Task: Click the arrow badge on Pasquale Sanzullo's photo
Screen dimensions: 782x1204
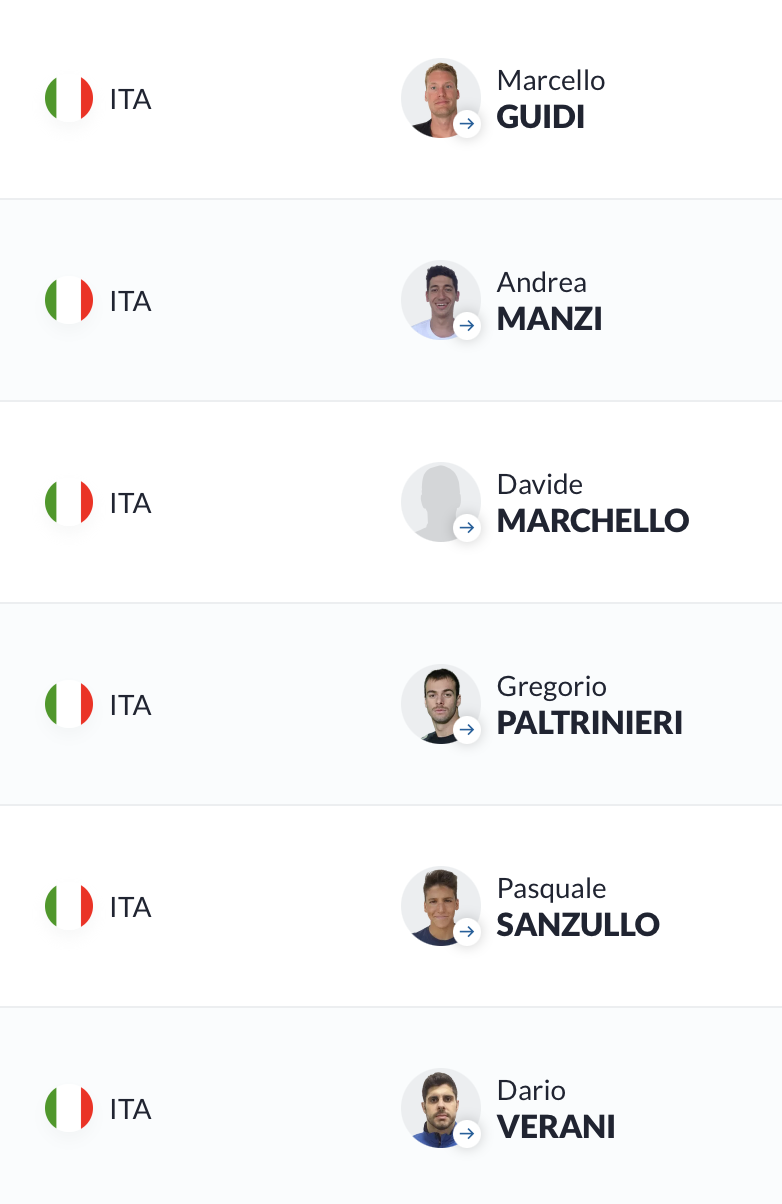Action: (x=467, y=932)
